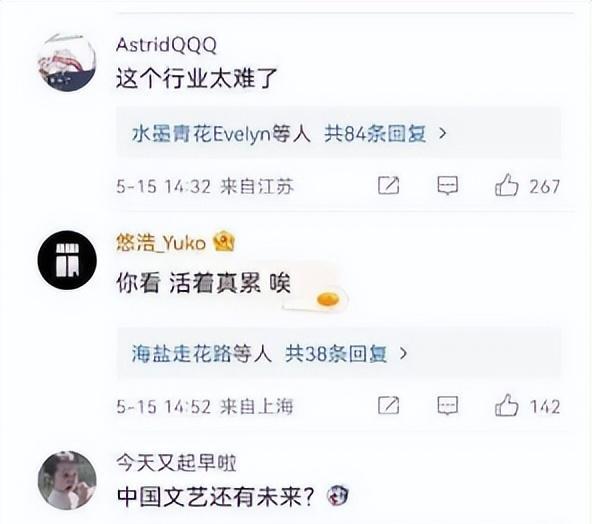Screen dimensions: 592x524
Task: Open 海盐走花路等人 reply thread
Action: (x=202, y=354)
